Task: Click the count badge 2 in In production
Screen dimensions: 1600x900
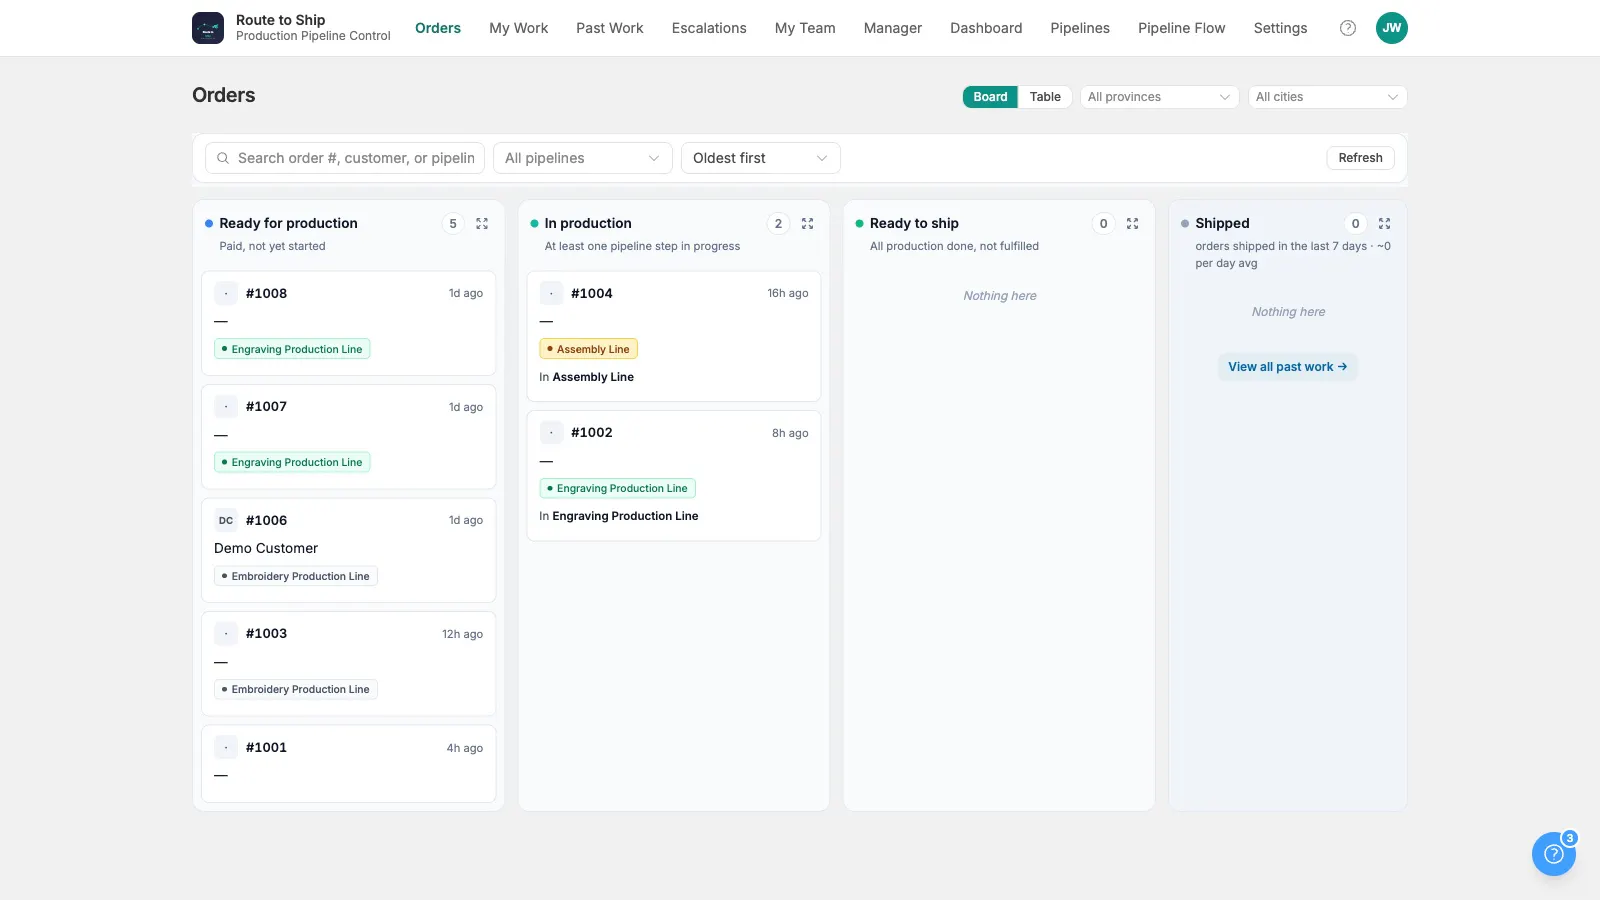Action: (778, 224)
